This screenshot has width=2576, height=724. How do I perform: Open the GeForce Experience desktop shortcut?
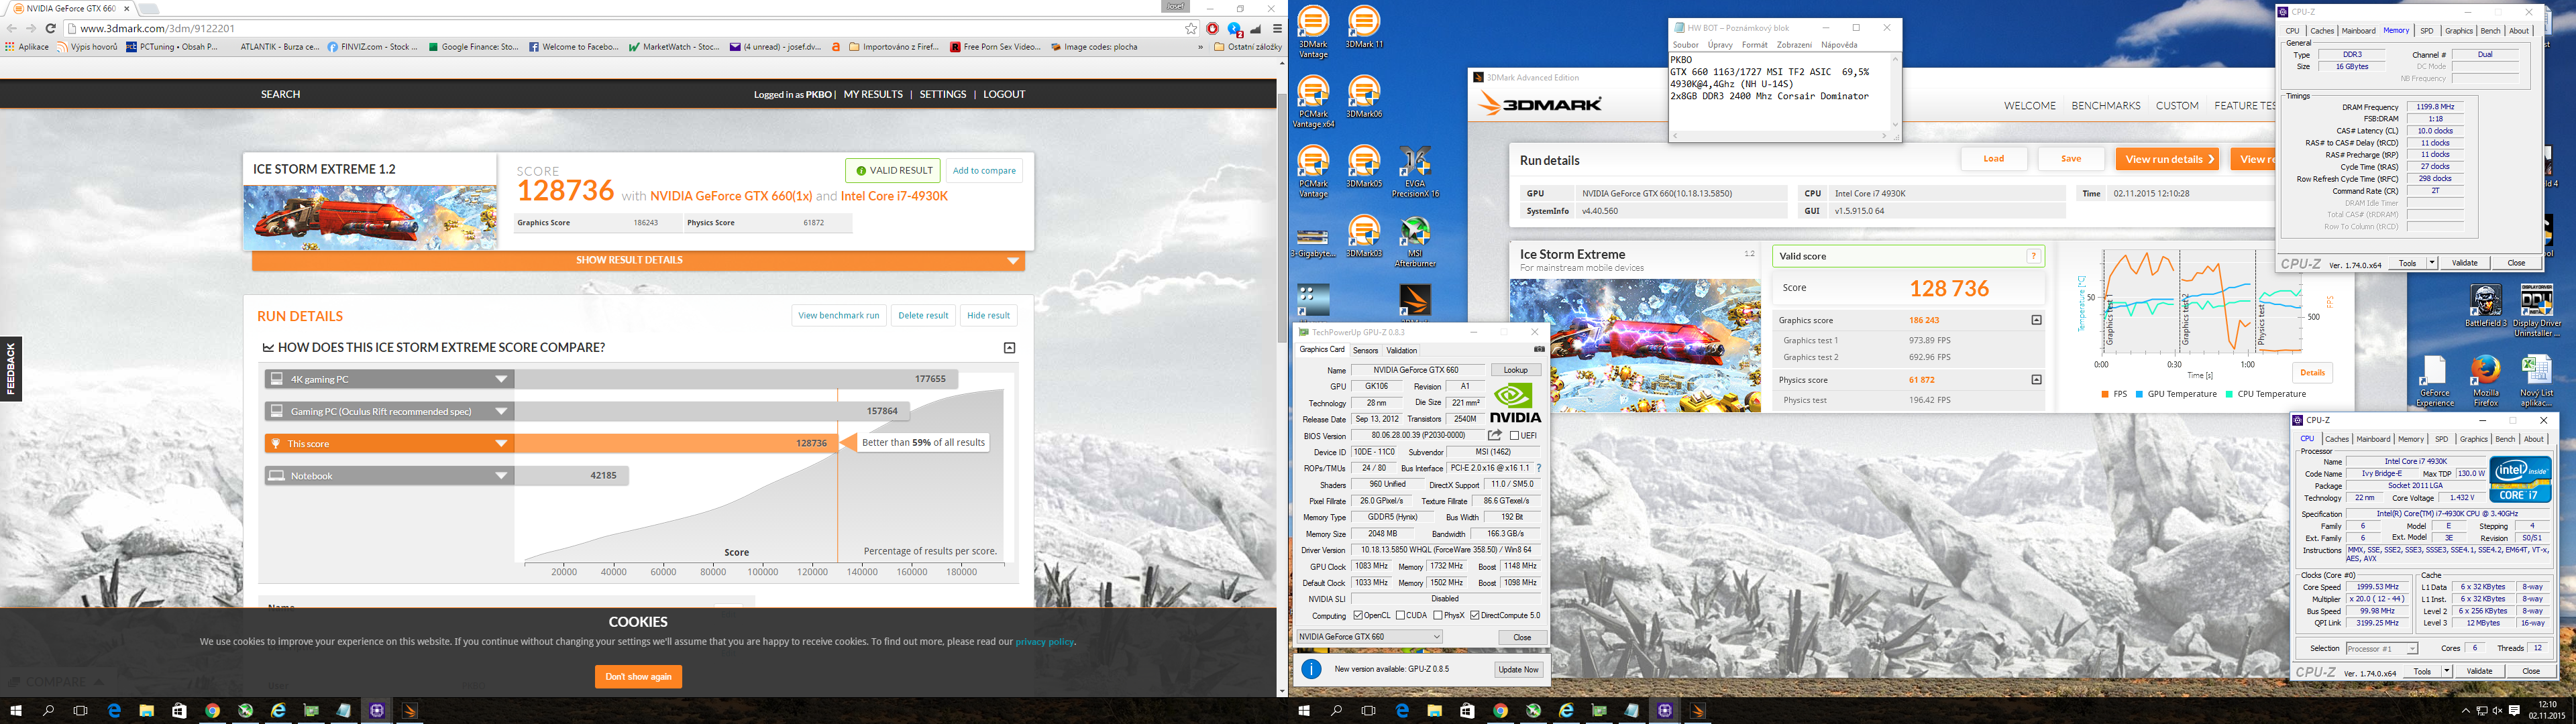[x=2434, y=380]
